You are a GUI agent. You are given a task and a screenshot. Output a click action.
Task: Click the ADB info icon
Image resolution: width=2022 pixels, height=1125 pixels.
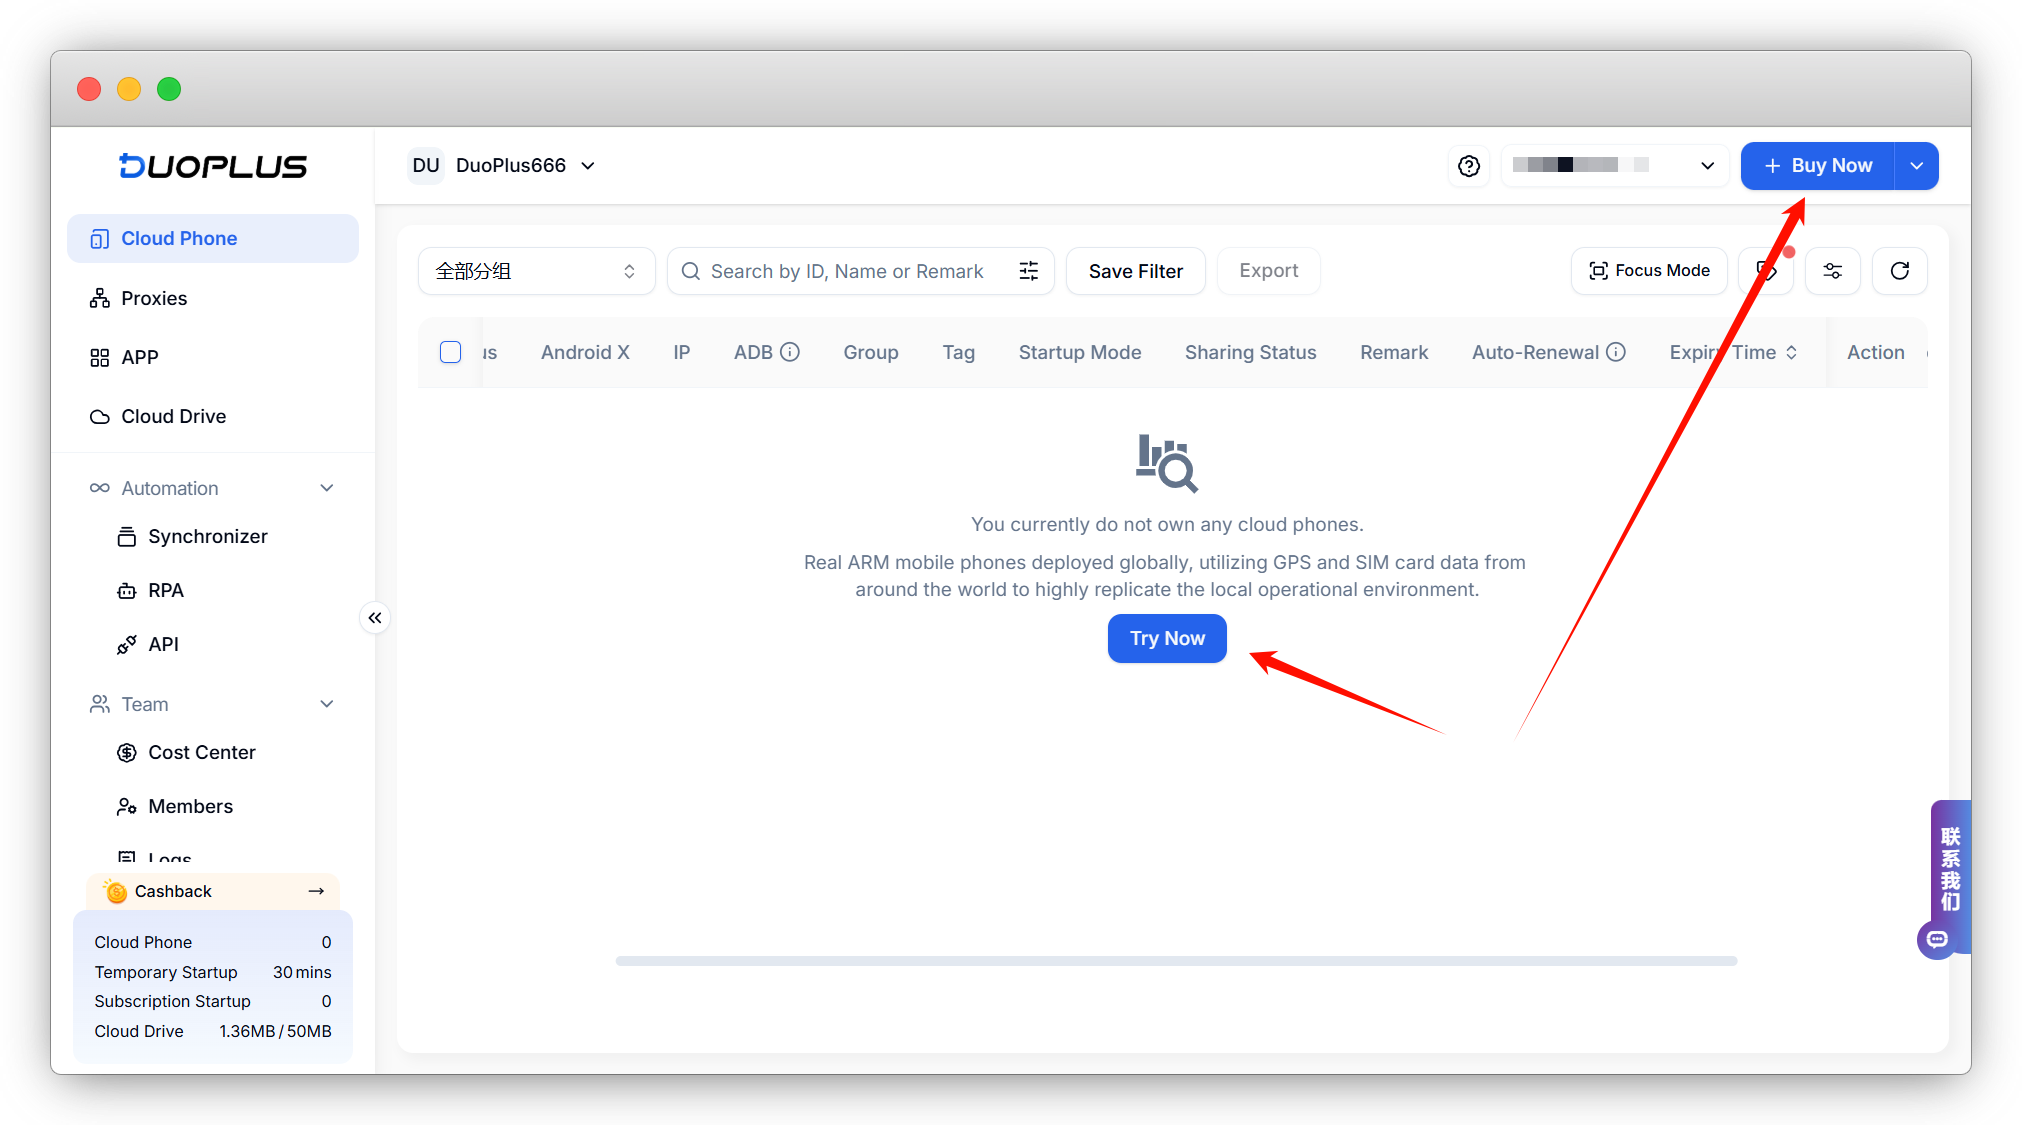(x=790, y=352)
